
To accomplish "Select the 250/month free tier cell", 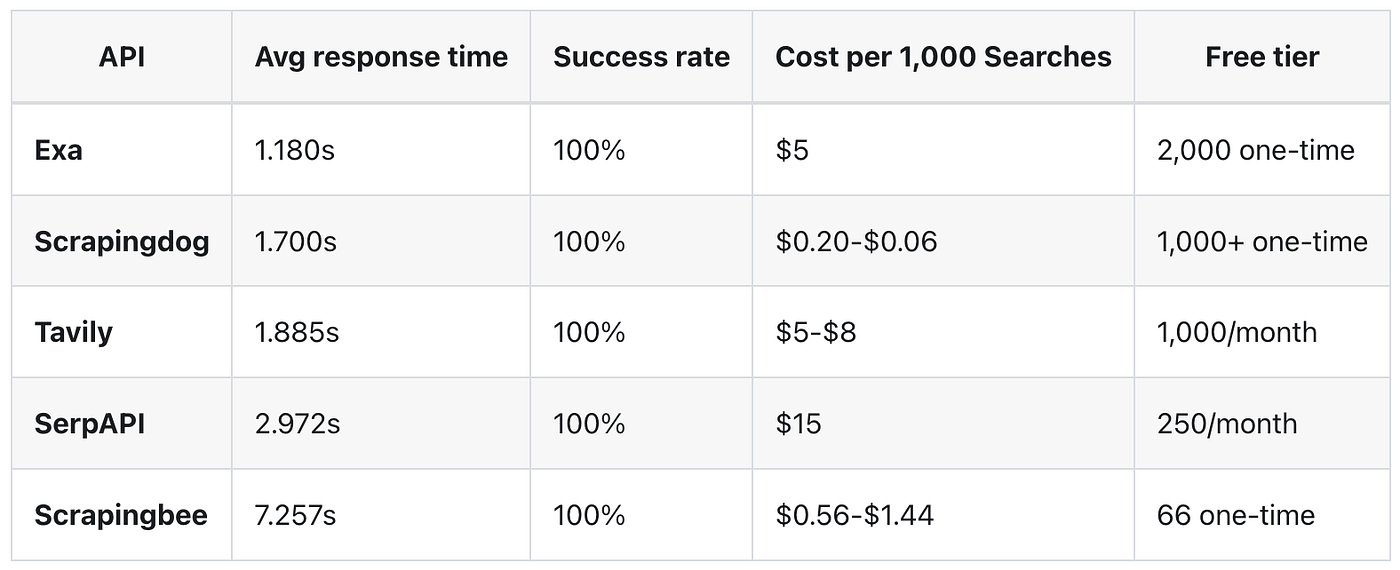I will pos(1227,423).
